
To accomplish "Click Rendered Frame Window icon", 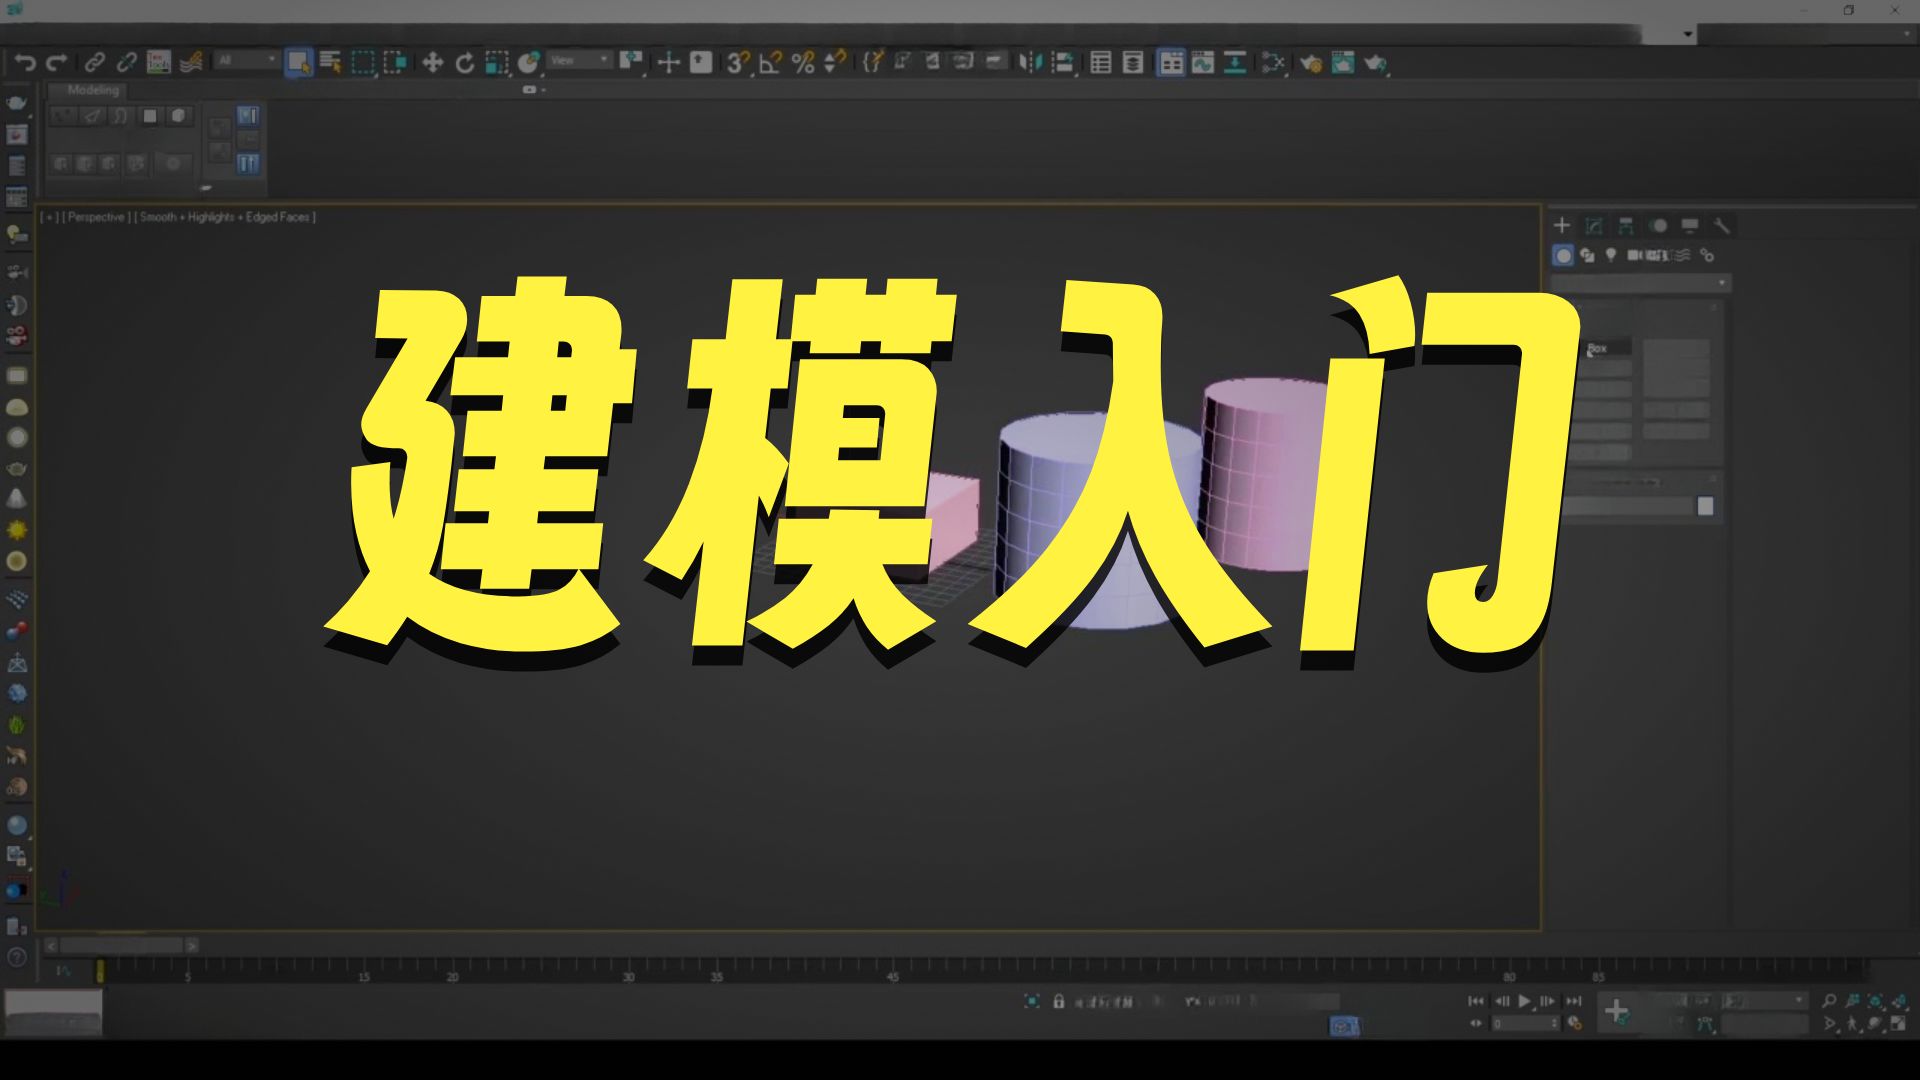I will 1342,63.
